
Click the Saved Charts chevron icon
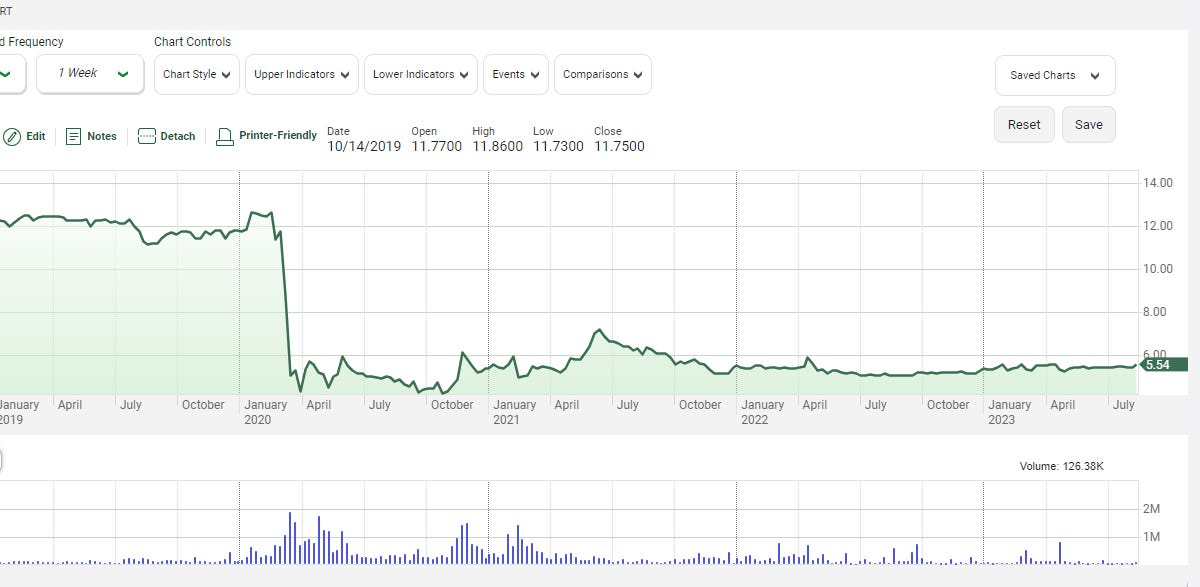click(x=1095, y=75)
